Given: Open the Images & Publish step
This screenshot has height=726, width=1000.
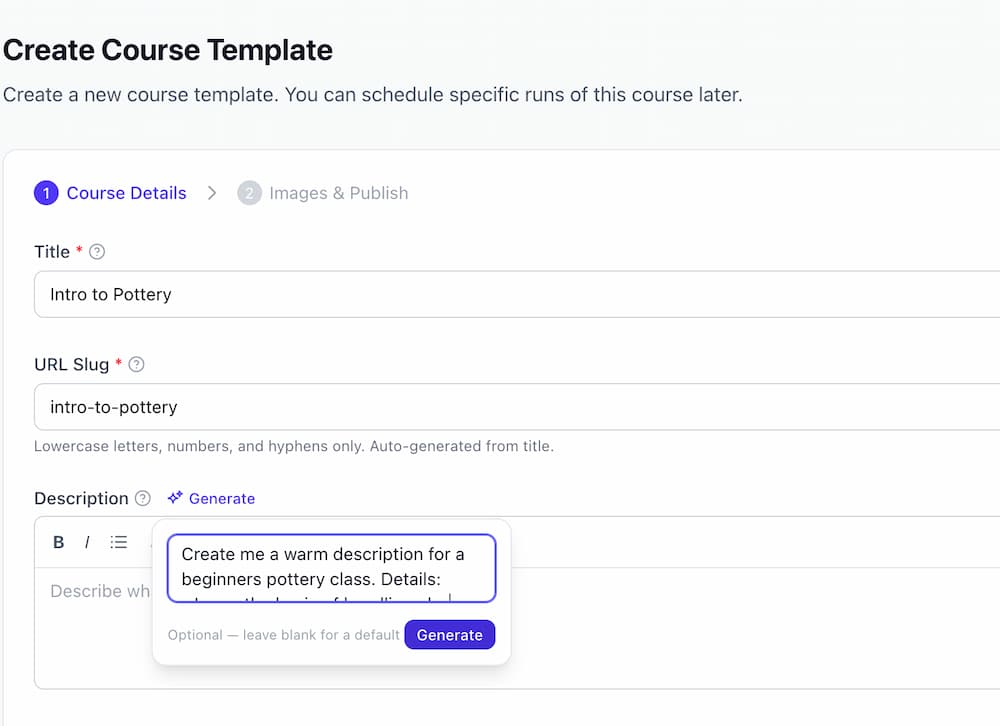Looking at the screenshot, I should point(337,192).
